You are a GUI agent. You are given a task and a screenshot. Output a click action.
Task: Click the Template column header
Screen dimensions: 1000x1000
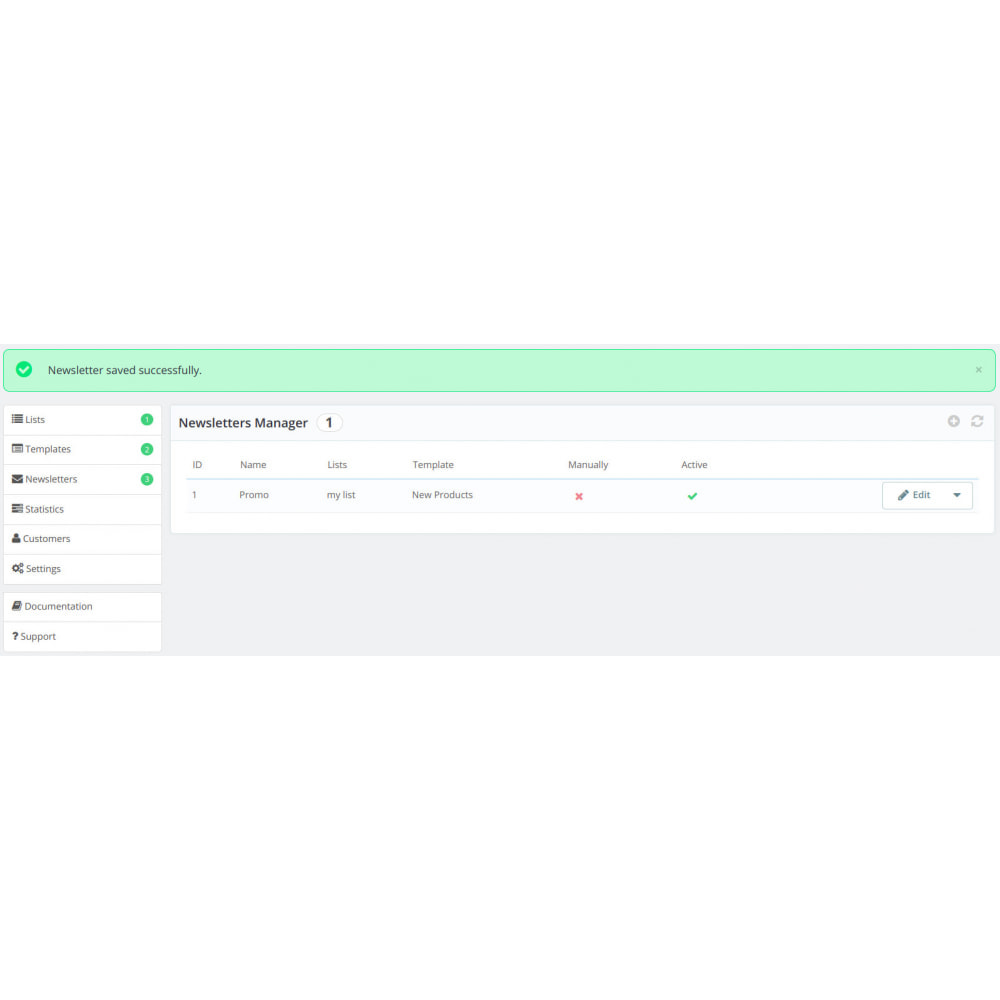tap(433, 465)
